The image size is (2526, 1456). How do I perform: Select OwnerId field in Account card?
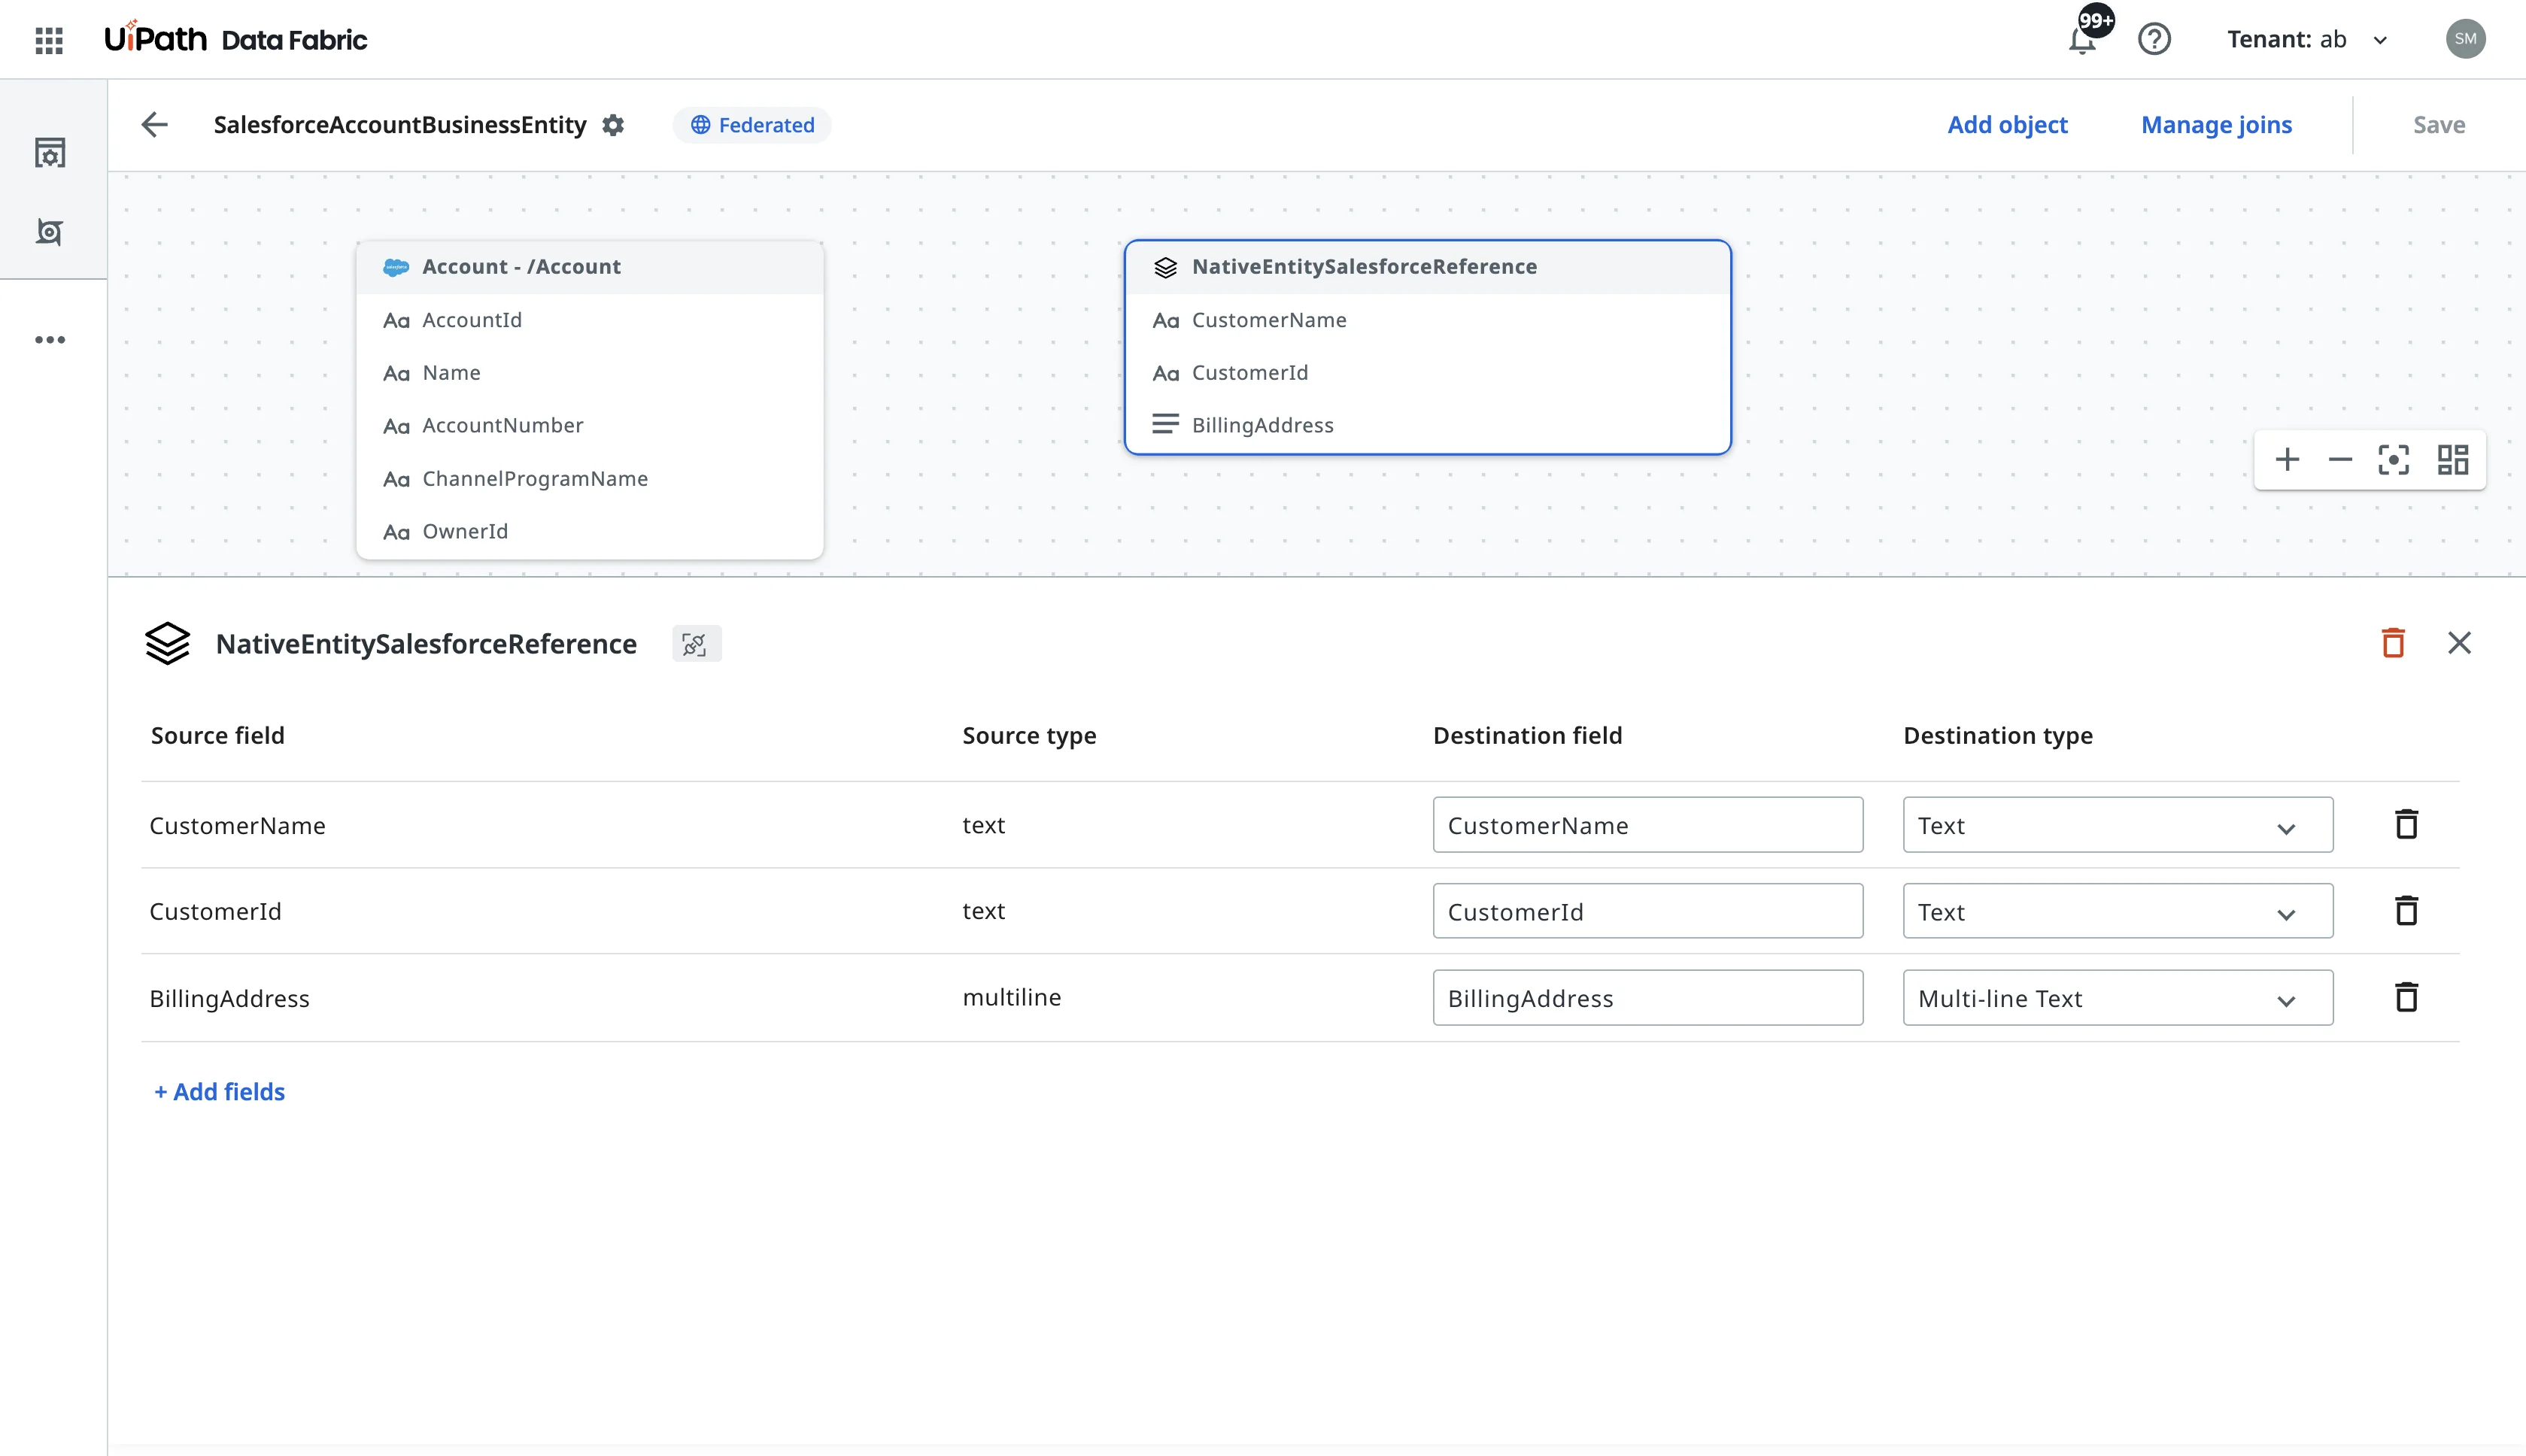coord(590,532)
